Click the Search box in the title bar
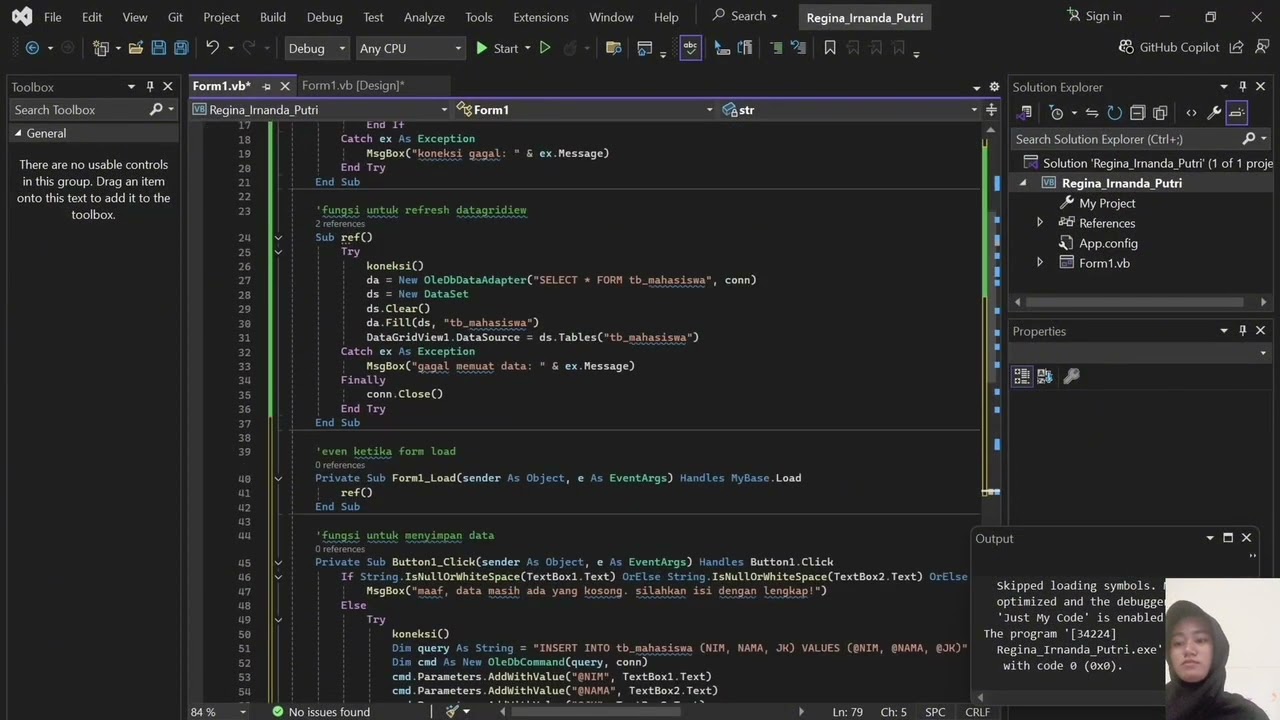 (745, 16)
